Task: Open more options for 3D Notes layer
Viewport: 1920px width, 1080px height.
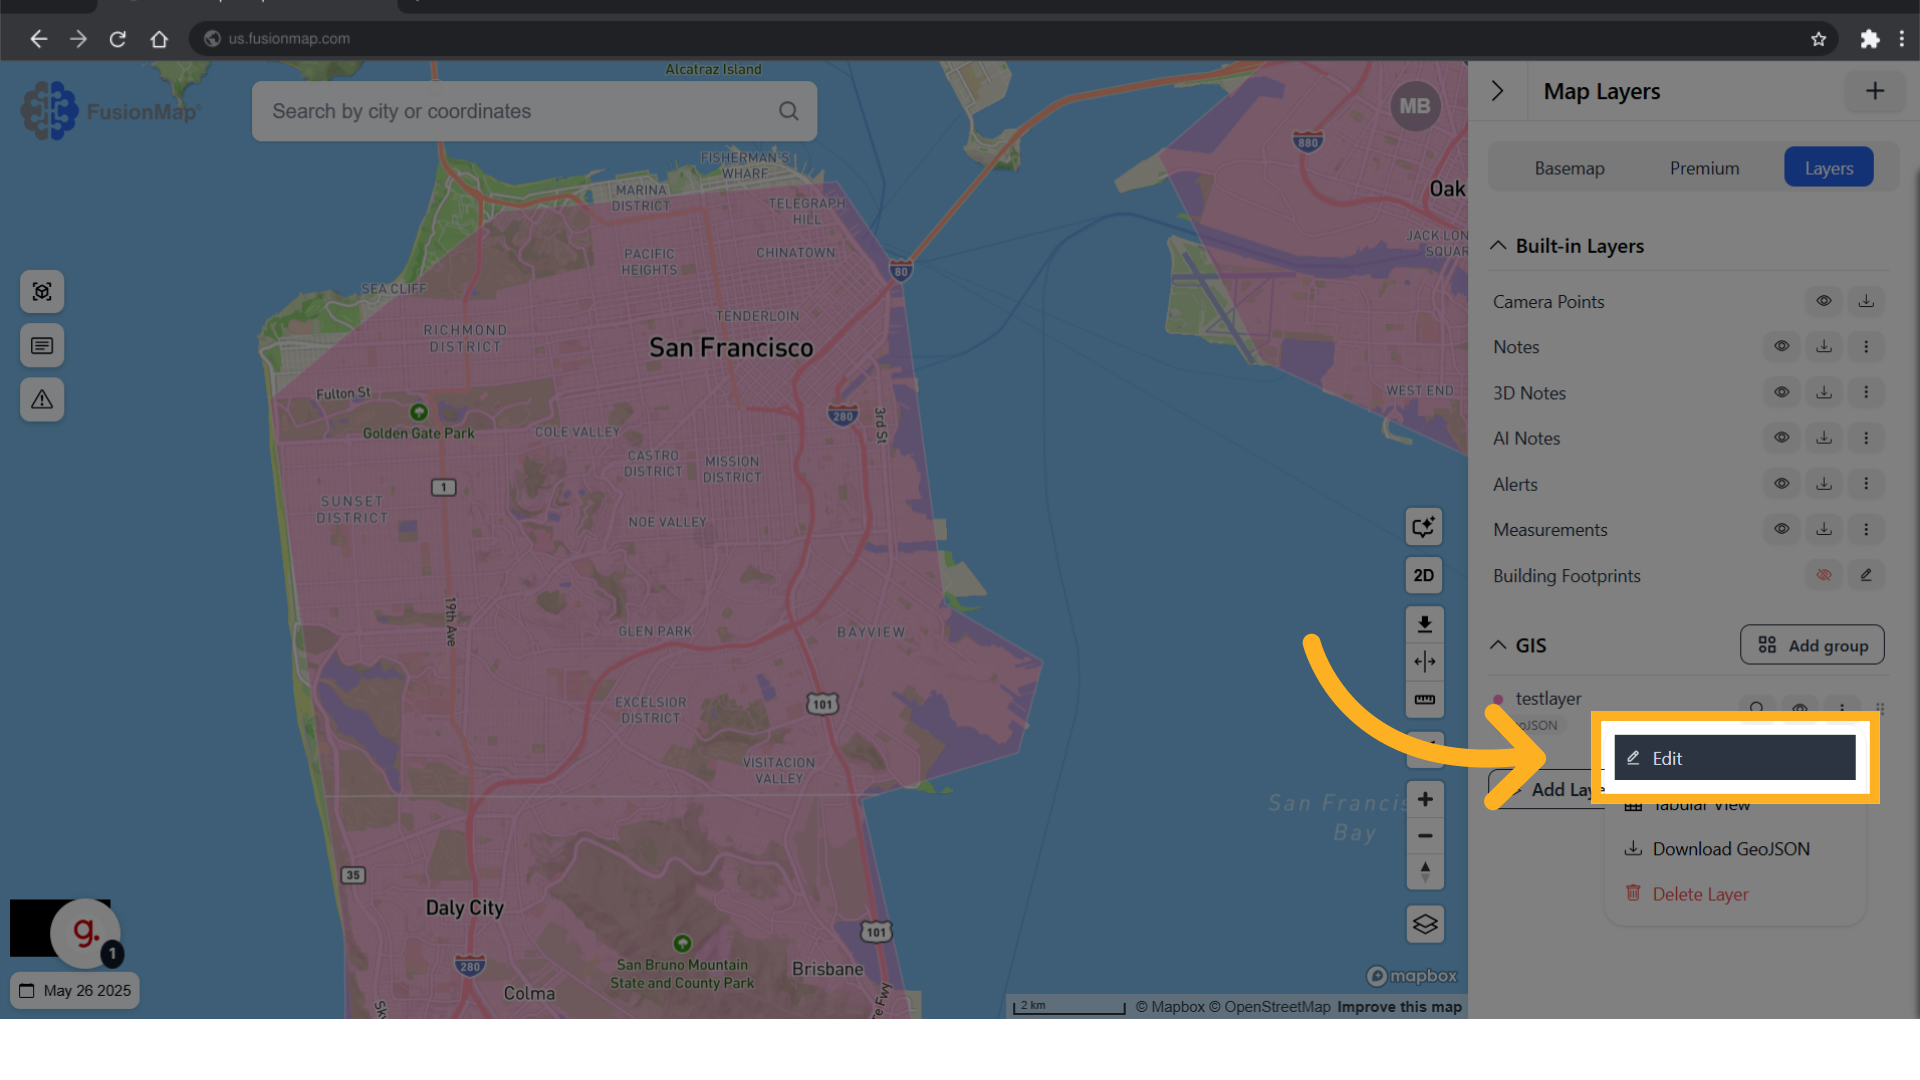Action: point(1866,393)
